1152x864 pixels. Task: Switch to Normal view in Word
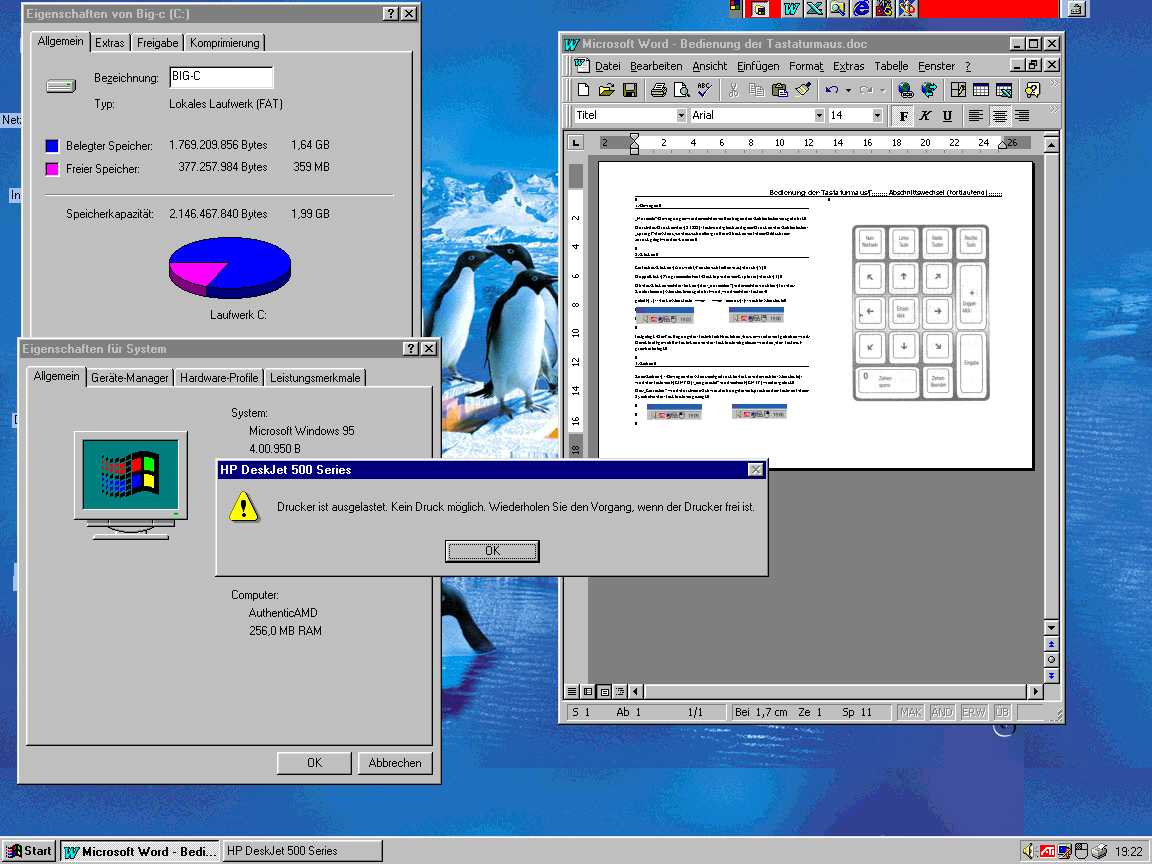[x=572, y=691]
